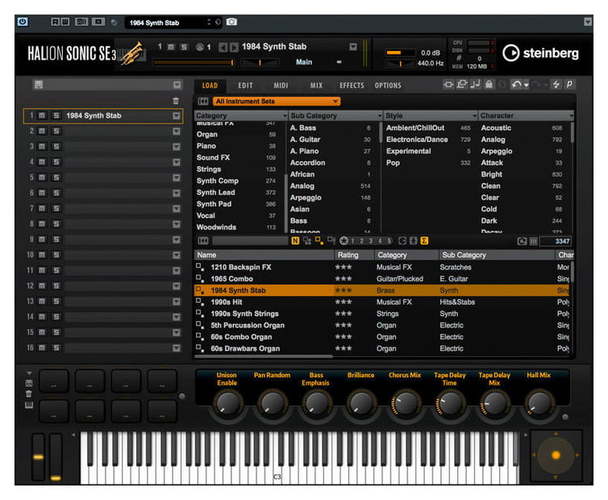Image resolution: width=608 pixels, height=500 pixels.
Task: Open load menu for slot 1
Action: (x=176, y=116)
